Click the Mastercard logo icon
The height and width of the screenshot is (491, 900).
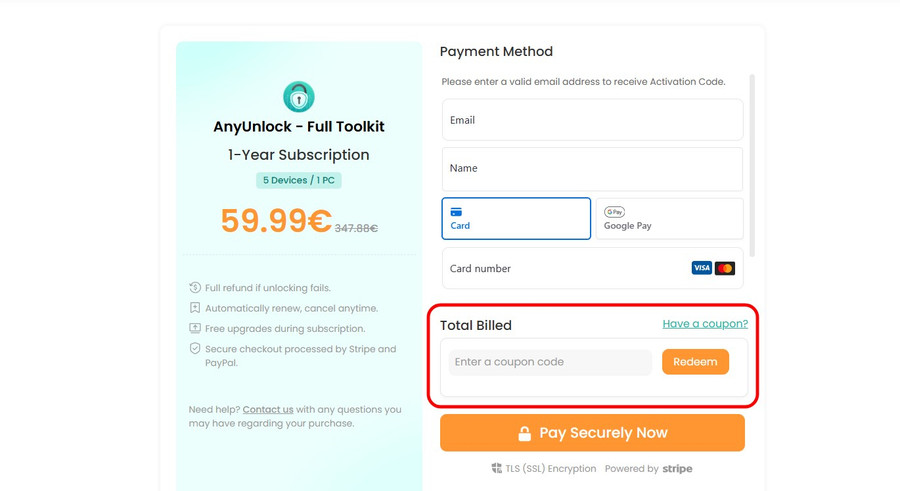point(725,268)
